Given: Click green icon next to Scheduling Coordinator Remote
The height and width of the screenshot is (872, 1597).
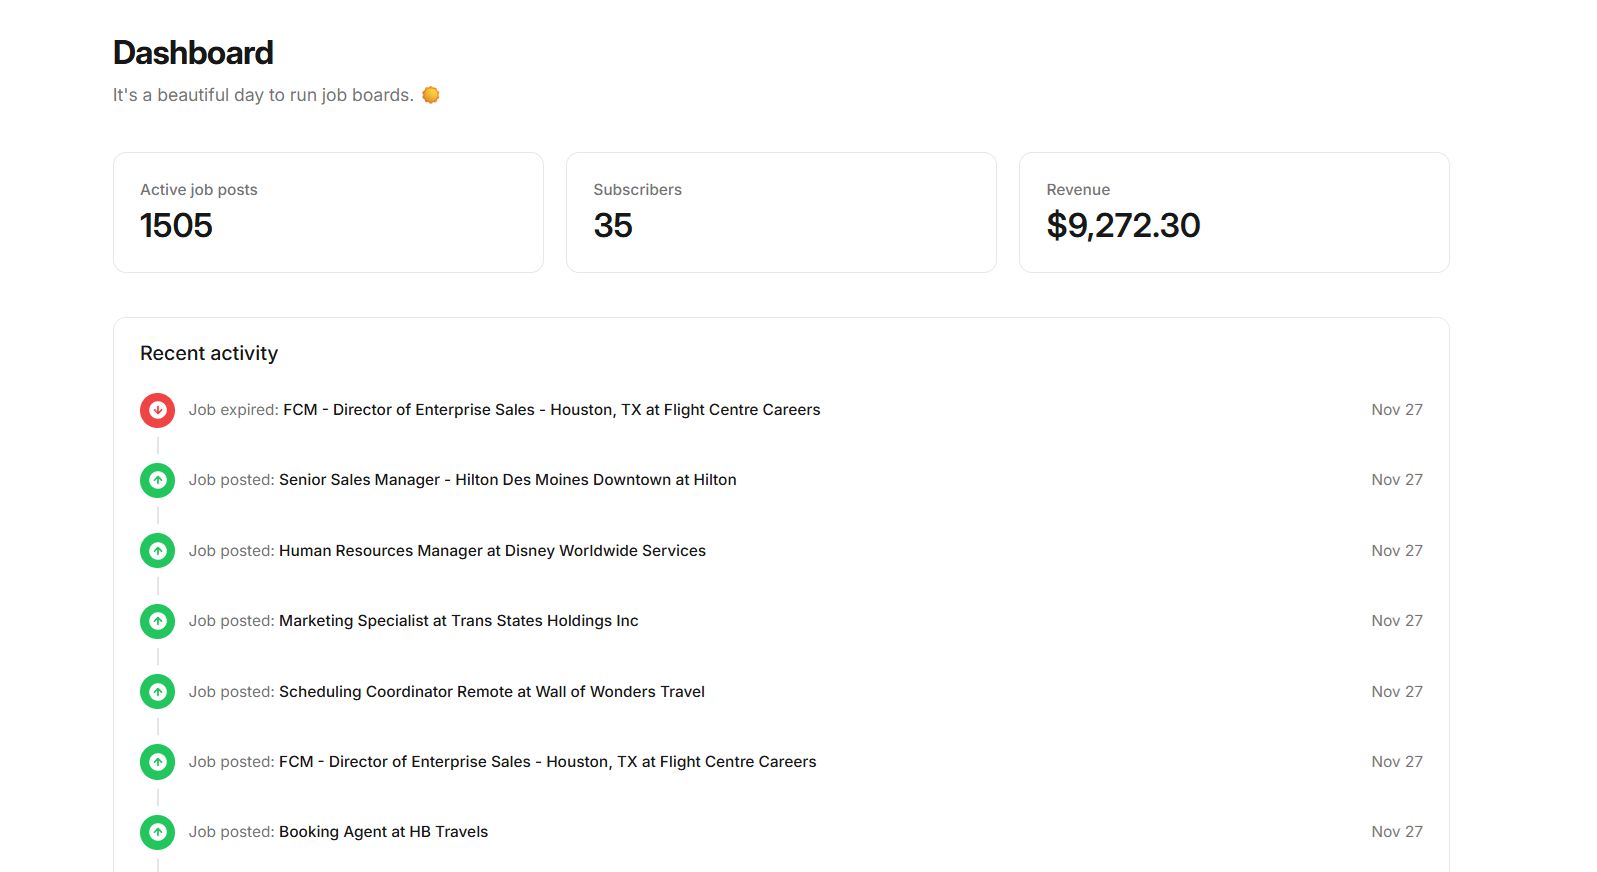Looking at the screenshot, I should tap(157, 692).
